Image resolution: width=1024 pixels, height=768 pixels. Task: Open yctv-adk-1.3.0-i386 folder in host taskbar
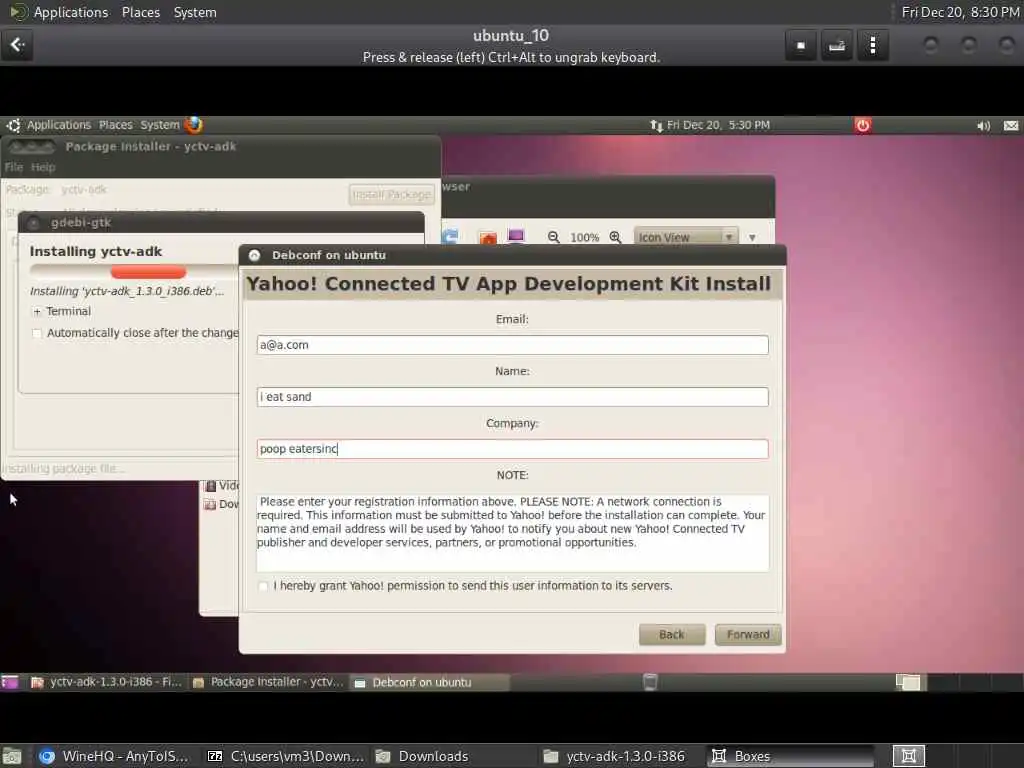click(622, 756)
